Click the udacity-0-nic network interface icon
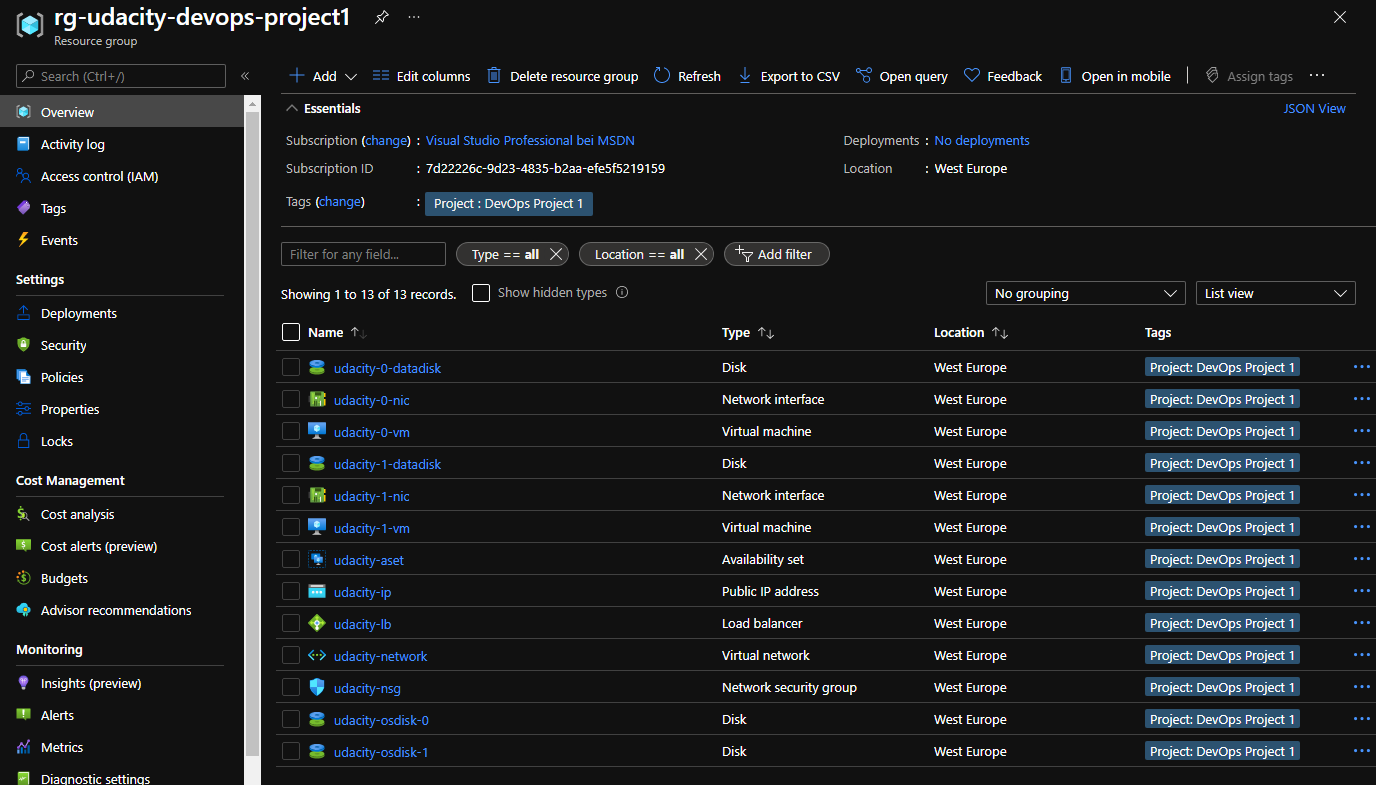The height and width of the screenshot is (785, 1376). [317, 400]
